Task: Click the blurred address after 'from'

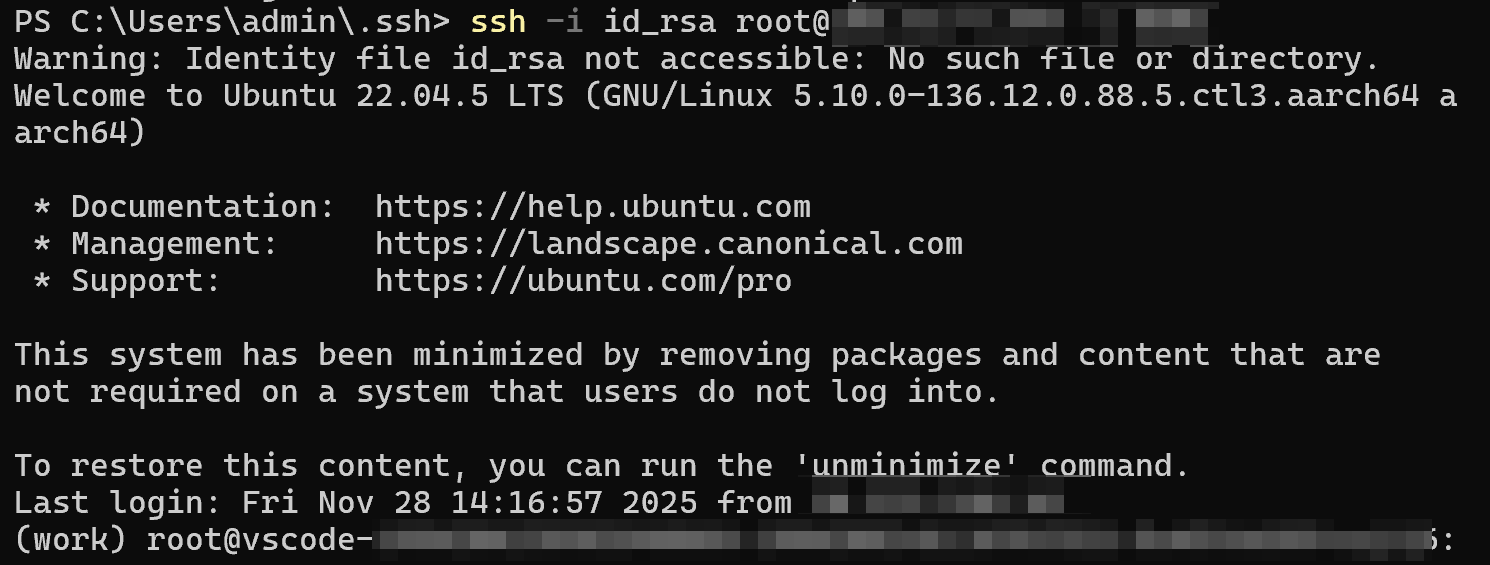Action: tap(936, 503)
